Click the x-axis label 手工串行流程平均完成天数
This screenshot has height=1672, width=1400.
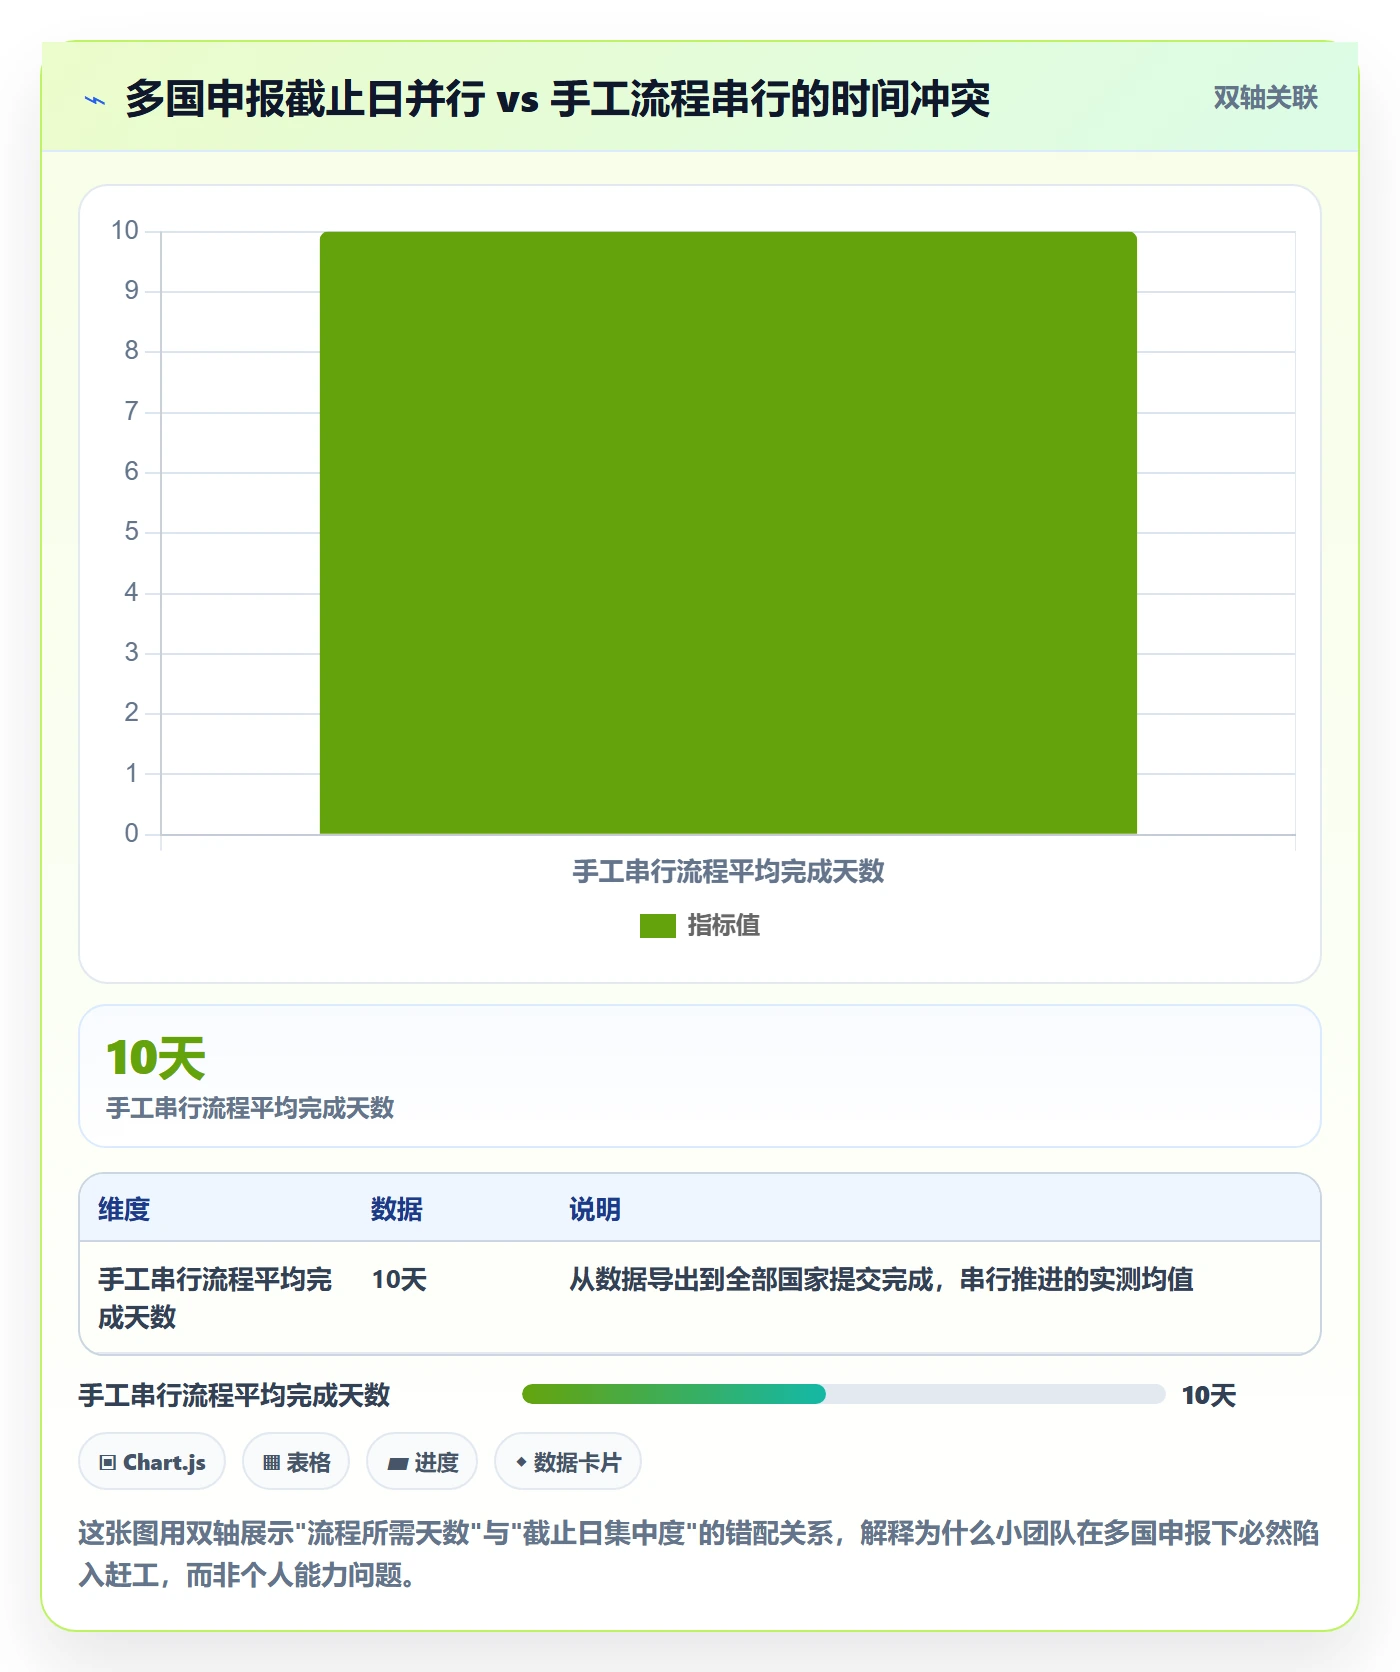(728, 872)
